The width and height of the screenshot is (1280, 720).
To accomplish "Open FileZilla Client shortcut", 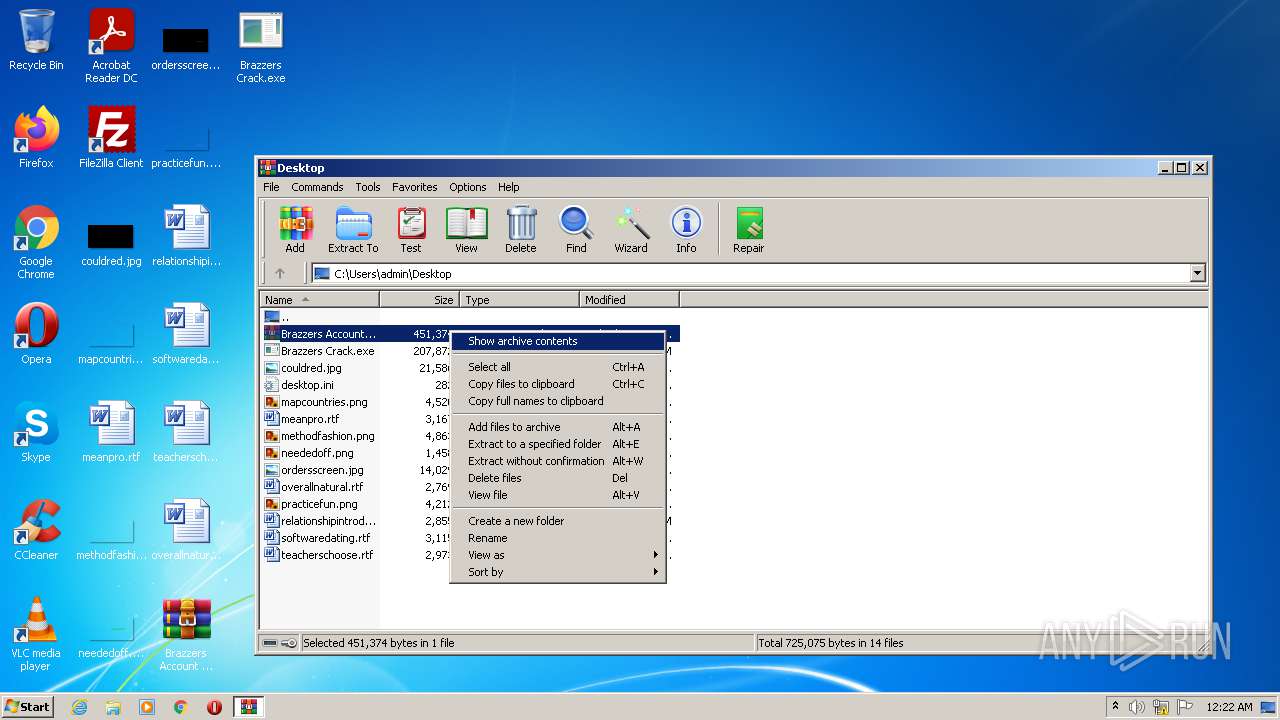I will click(111, 138).
